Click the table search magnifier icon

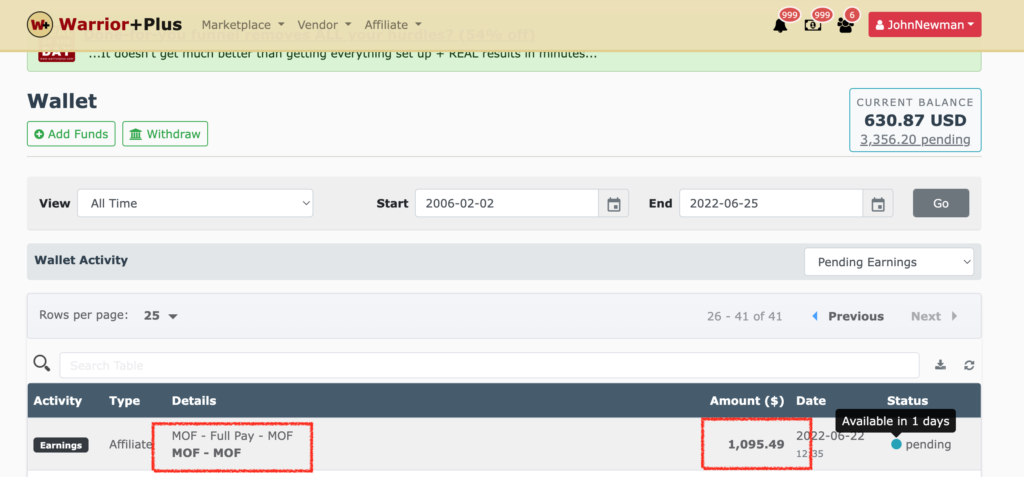(x=42, y=364)
